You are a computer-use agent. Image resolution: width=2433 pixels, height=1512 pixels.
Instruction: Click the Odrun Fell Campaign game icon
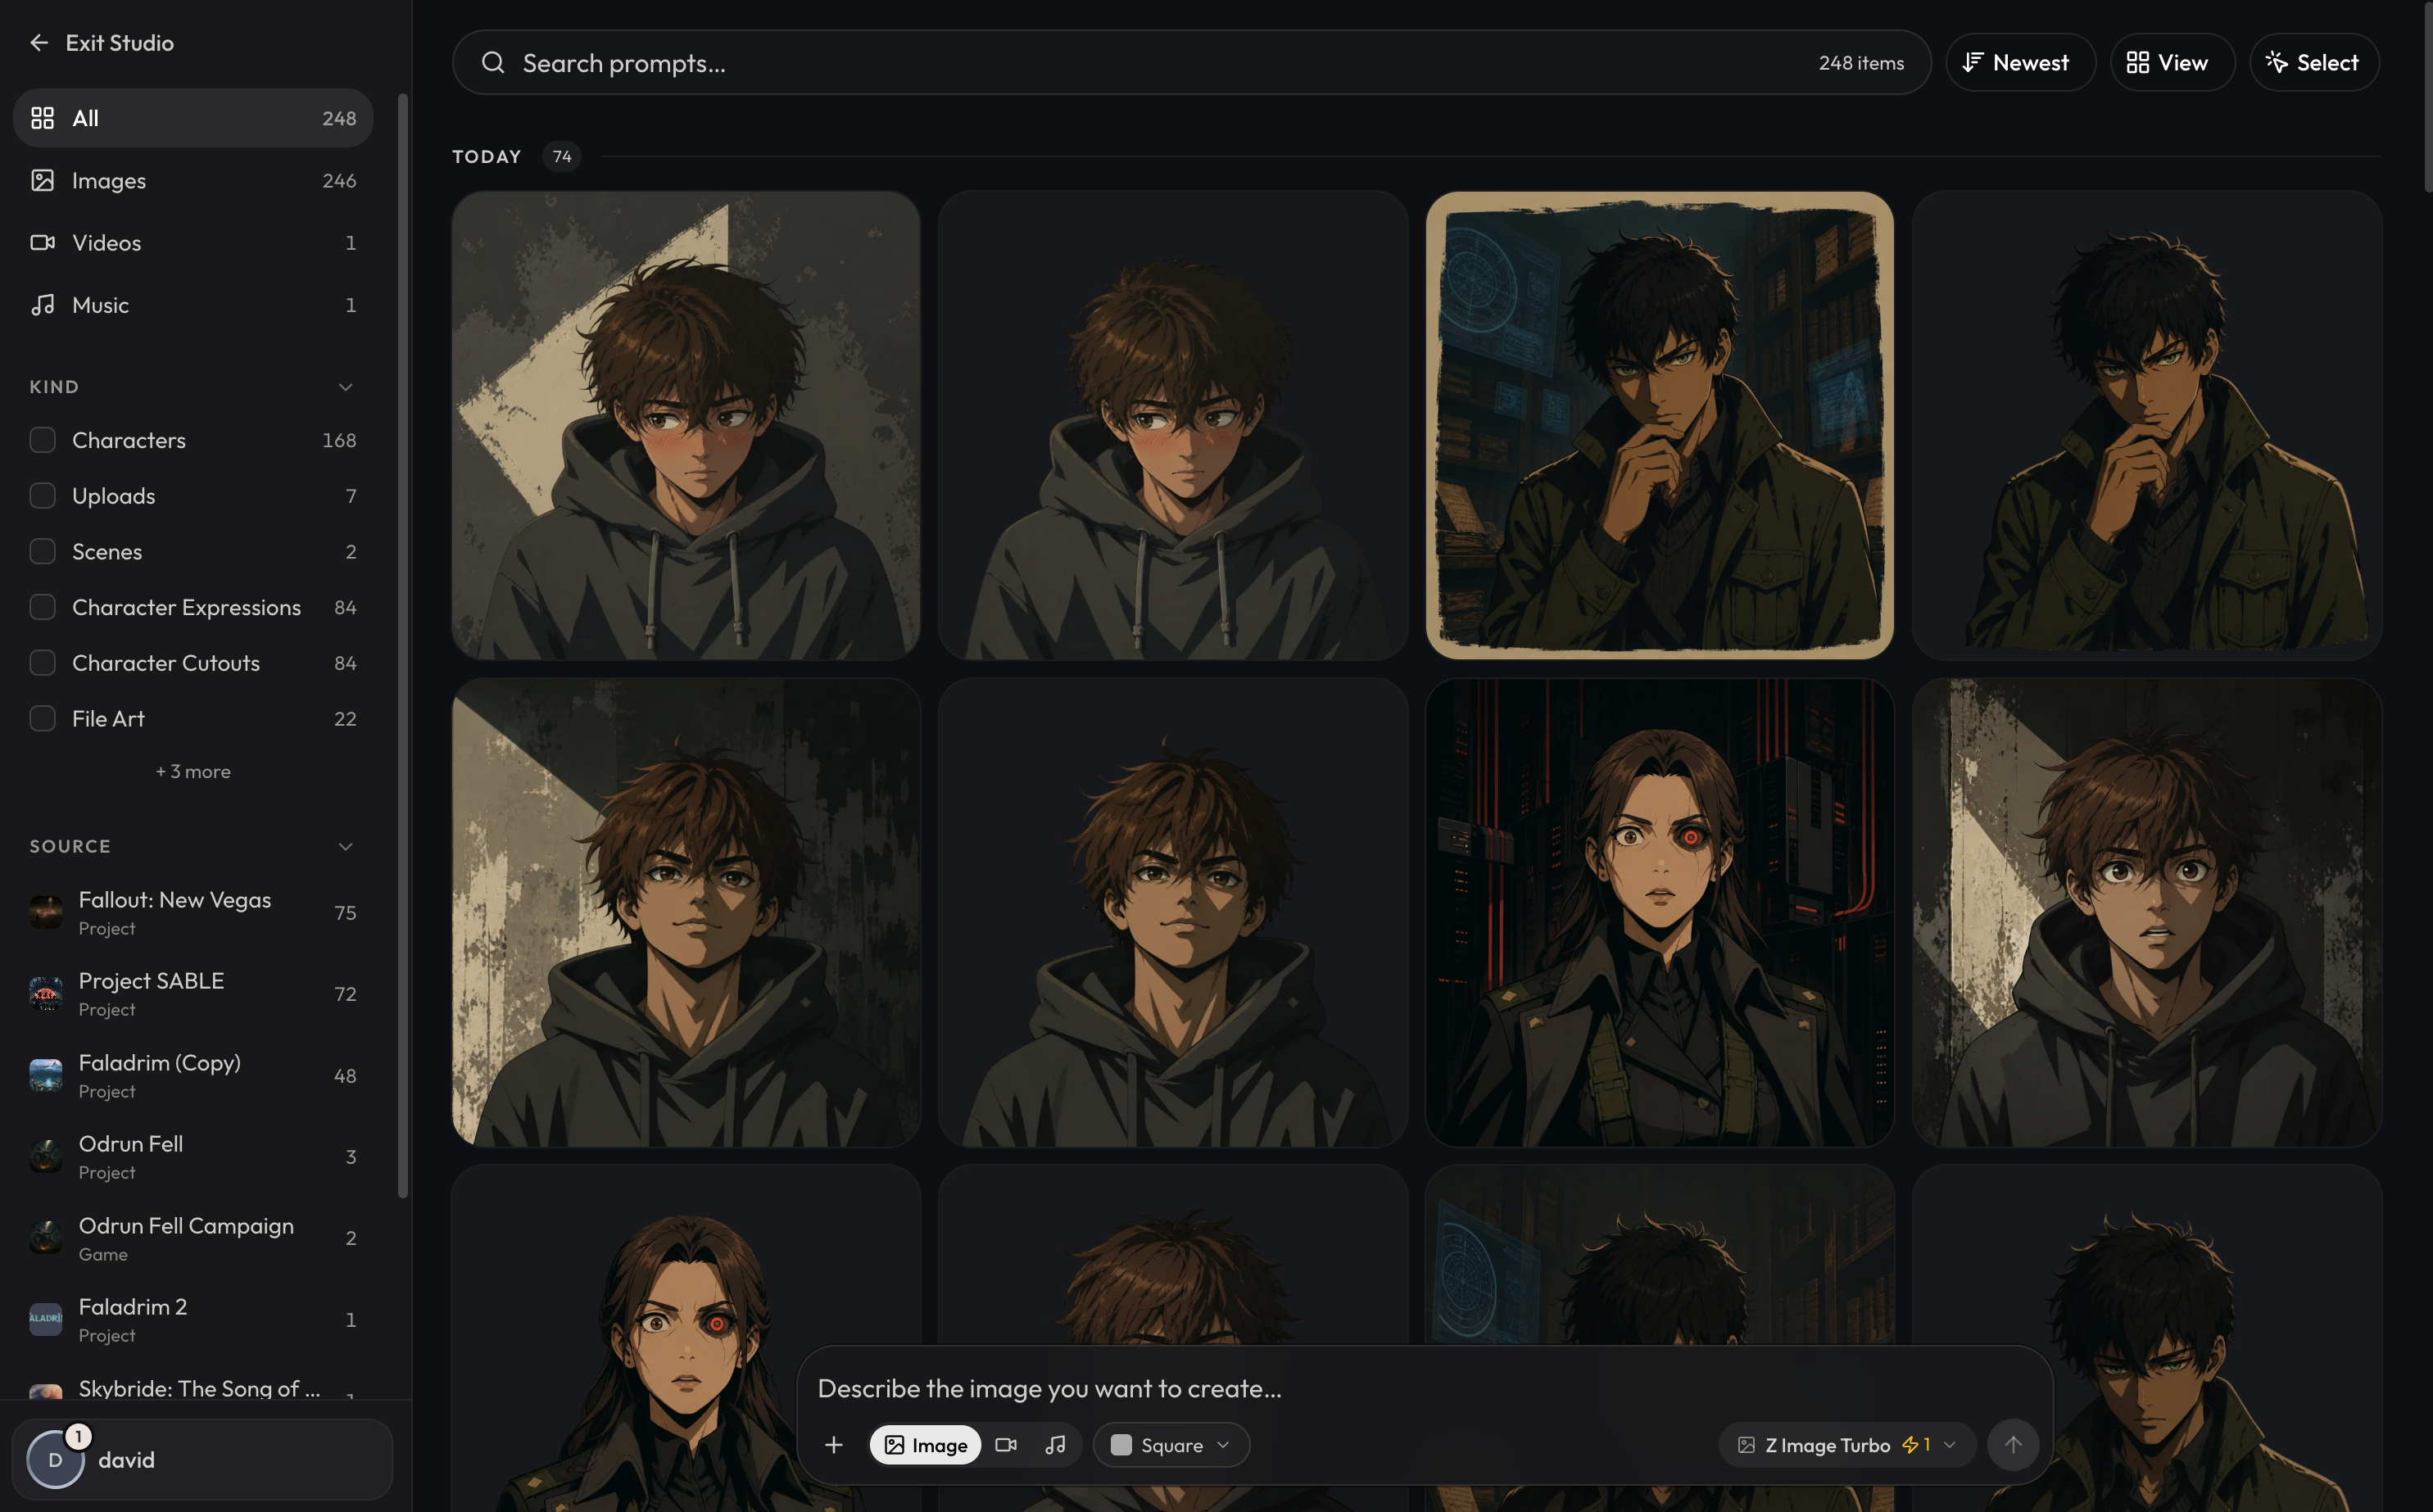click(46, 1237)
